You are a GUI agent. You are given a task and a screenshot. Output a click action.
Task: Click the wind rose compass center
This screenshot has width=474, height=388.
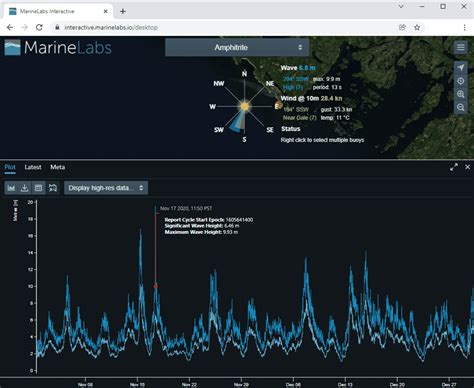(245, 106)
